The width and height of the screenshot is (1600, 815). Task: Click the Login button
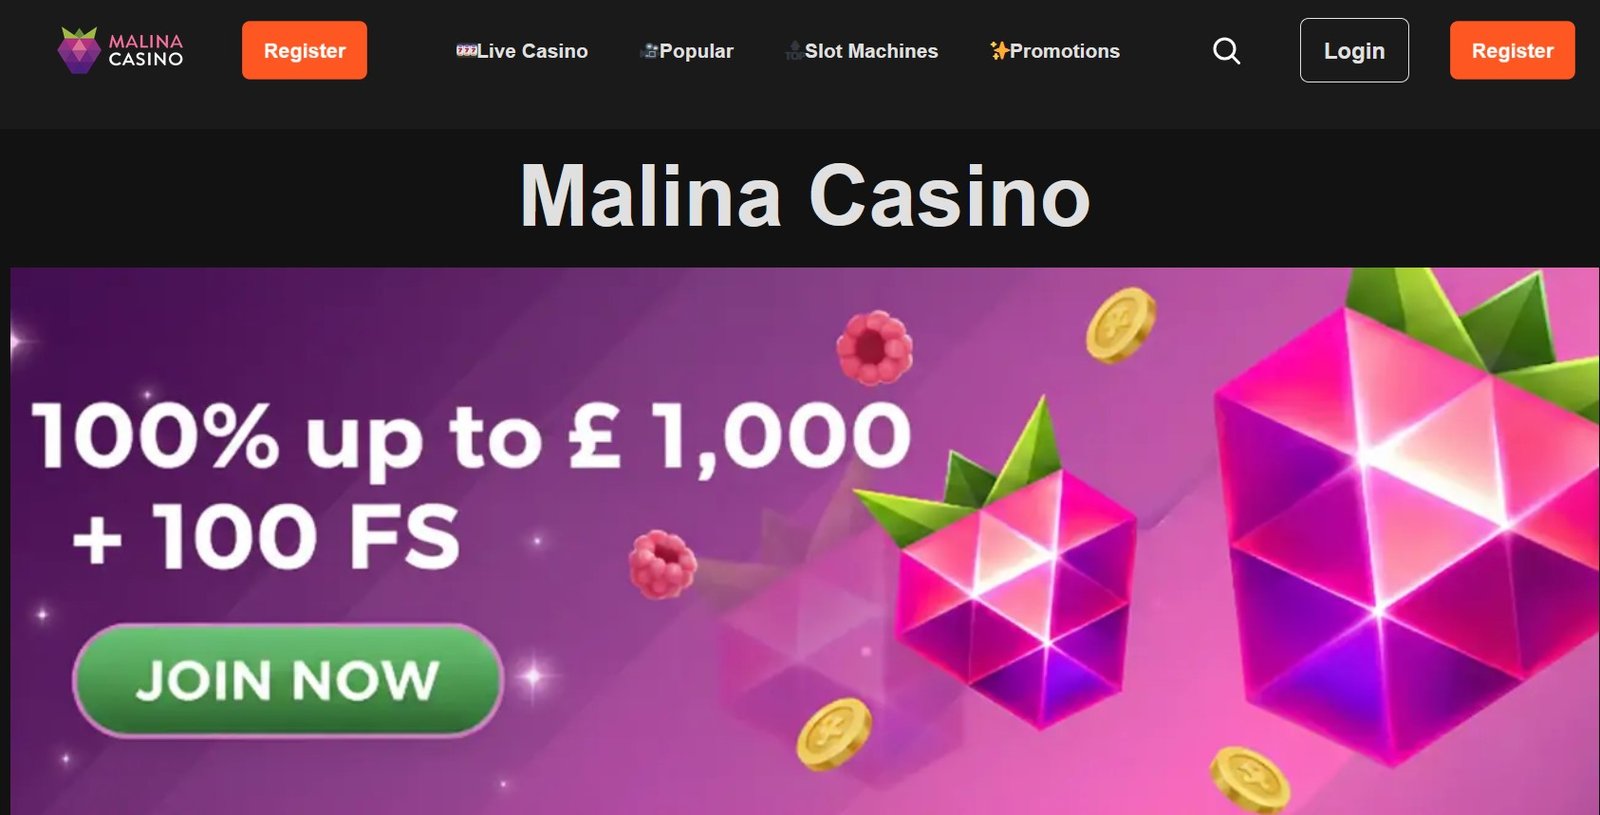point(1354,50)
